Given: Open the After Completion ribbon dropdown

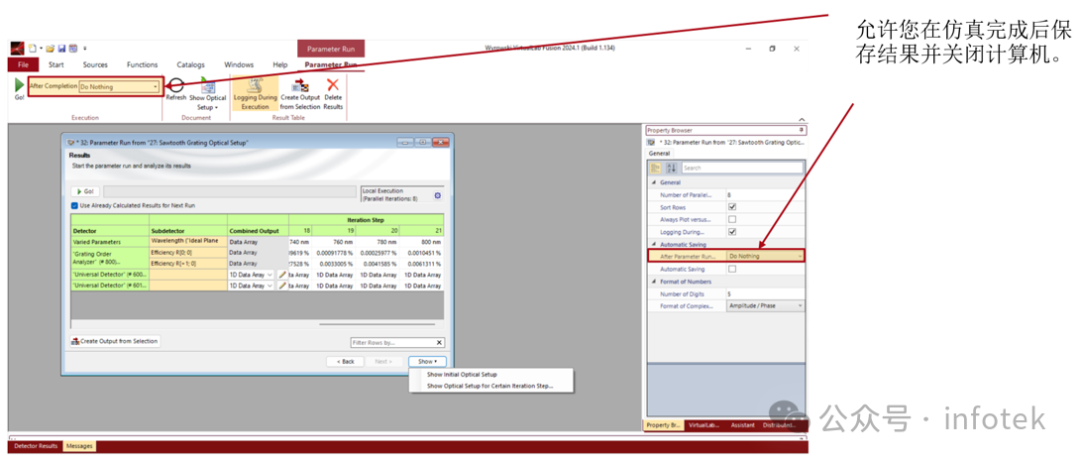Looking at the screenshot, I should [x=119, y=87].
